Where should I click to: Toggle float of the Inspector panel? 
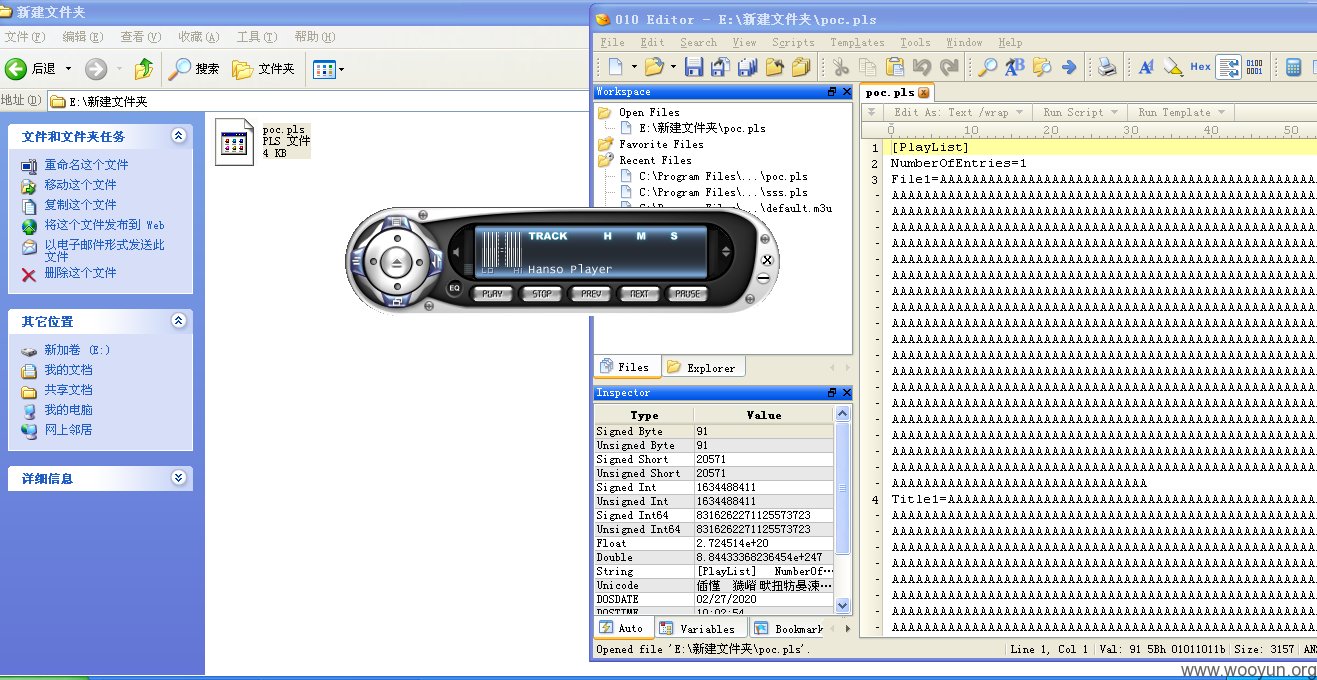832,393
